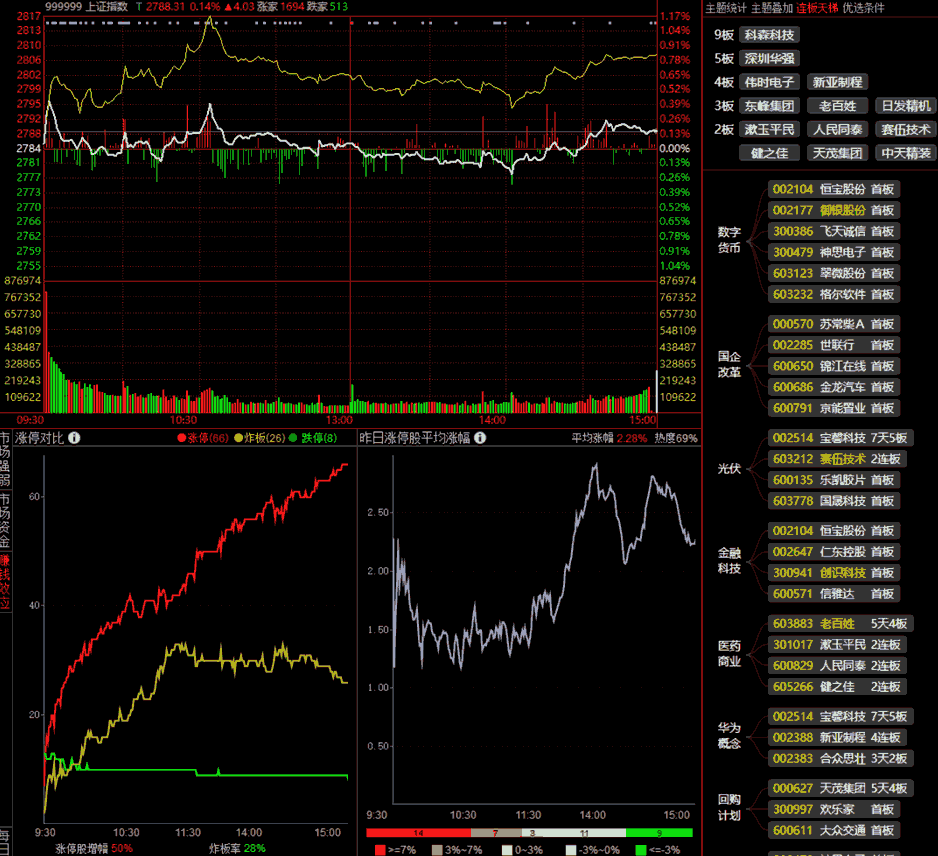
Task: Select the 600829 人民同泰 2连板 row
Action: [x=838, y=666]
